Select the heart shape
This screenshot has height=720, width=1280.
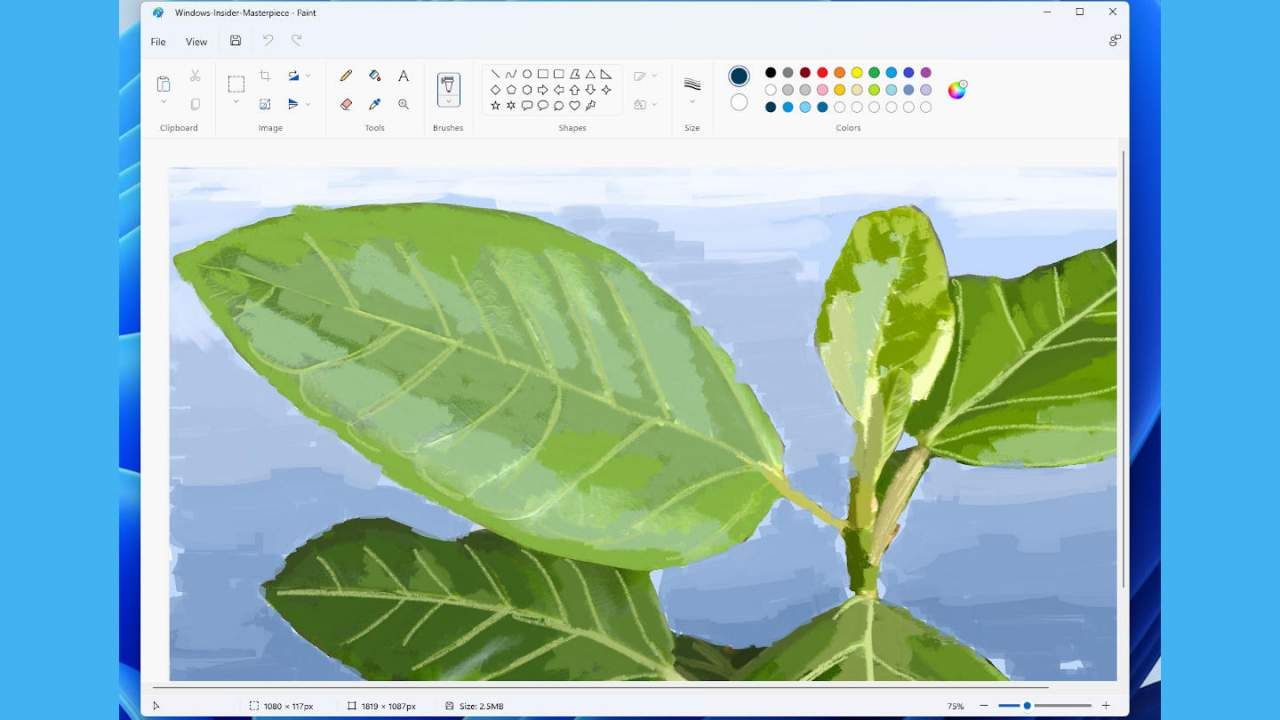[x=574, y=105]
